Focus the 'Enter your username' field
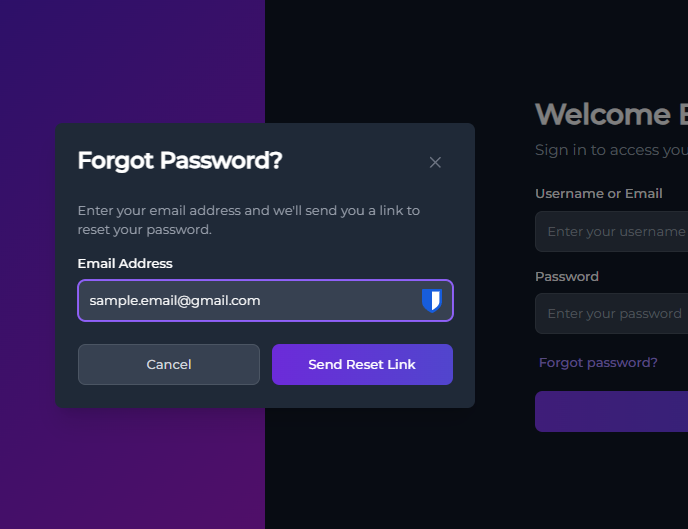Image resolution: width=688 pixels, height=529 pixels. 614,232
